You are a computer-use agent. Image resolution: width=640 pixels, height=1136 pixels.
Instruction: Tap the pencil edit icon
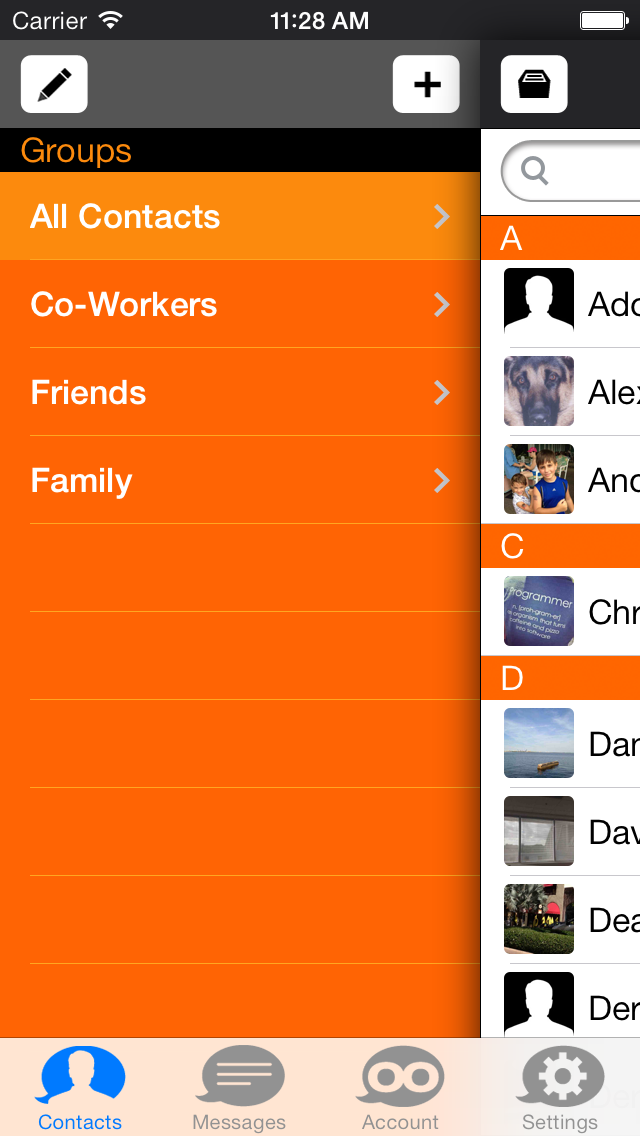point(54,84)
